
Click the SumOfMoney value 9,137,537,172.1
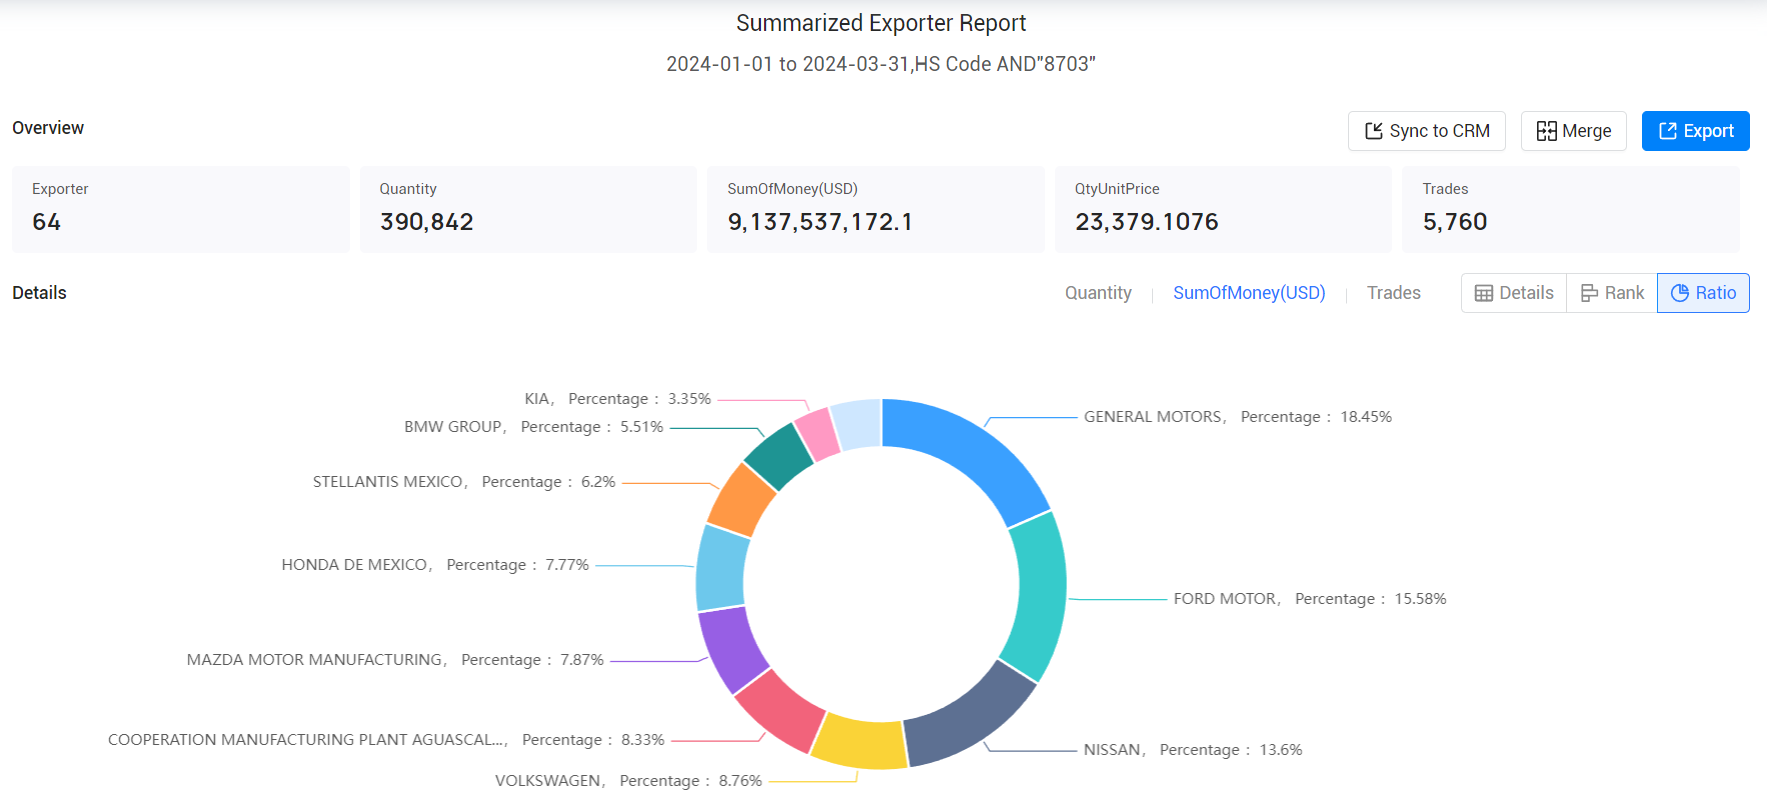820,222
